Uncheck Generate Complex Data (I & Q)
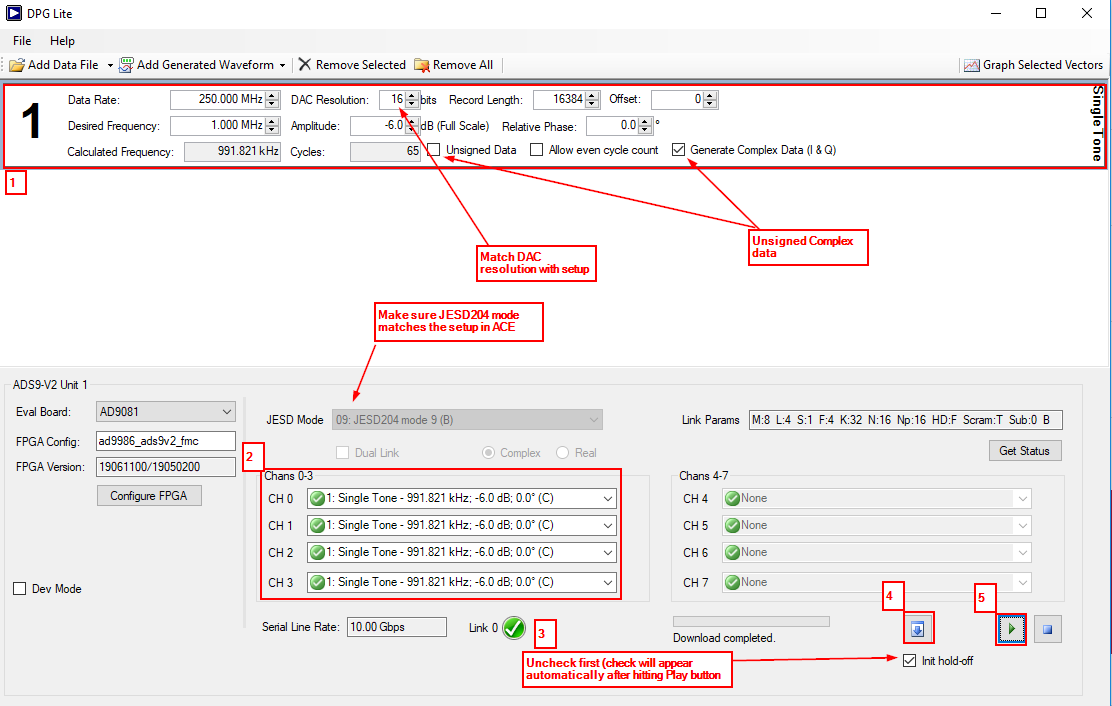The height and width of the screenshot is (706, 1112). (x=679, y=150)
